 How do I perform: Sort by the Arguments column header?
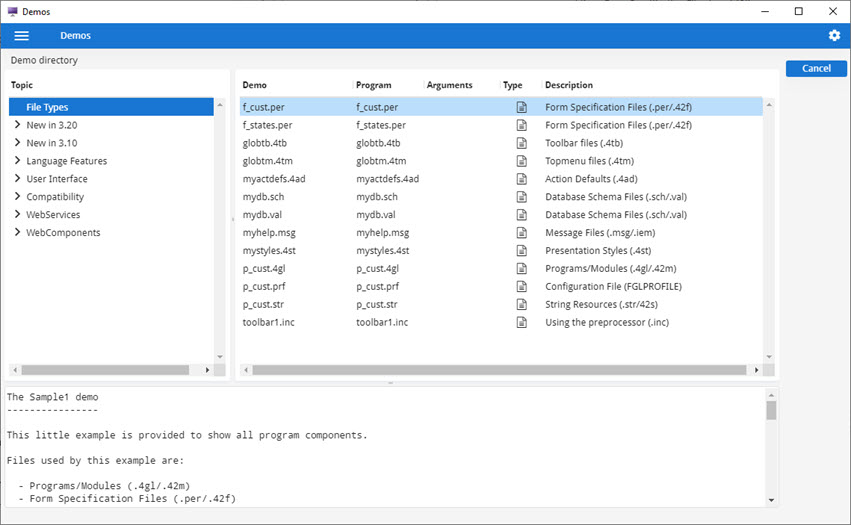(449, 85)
